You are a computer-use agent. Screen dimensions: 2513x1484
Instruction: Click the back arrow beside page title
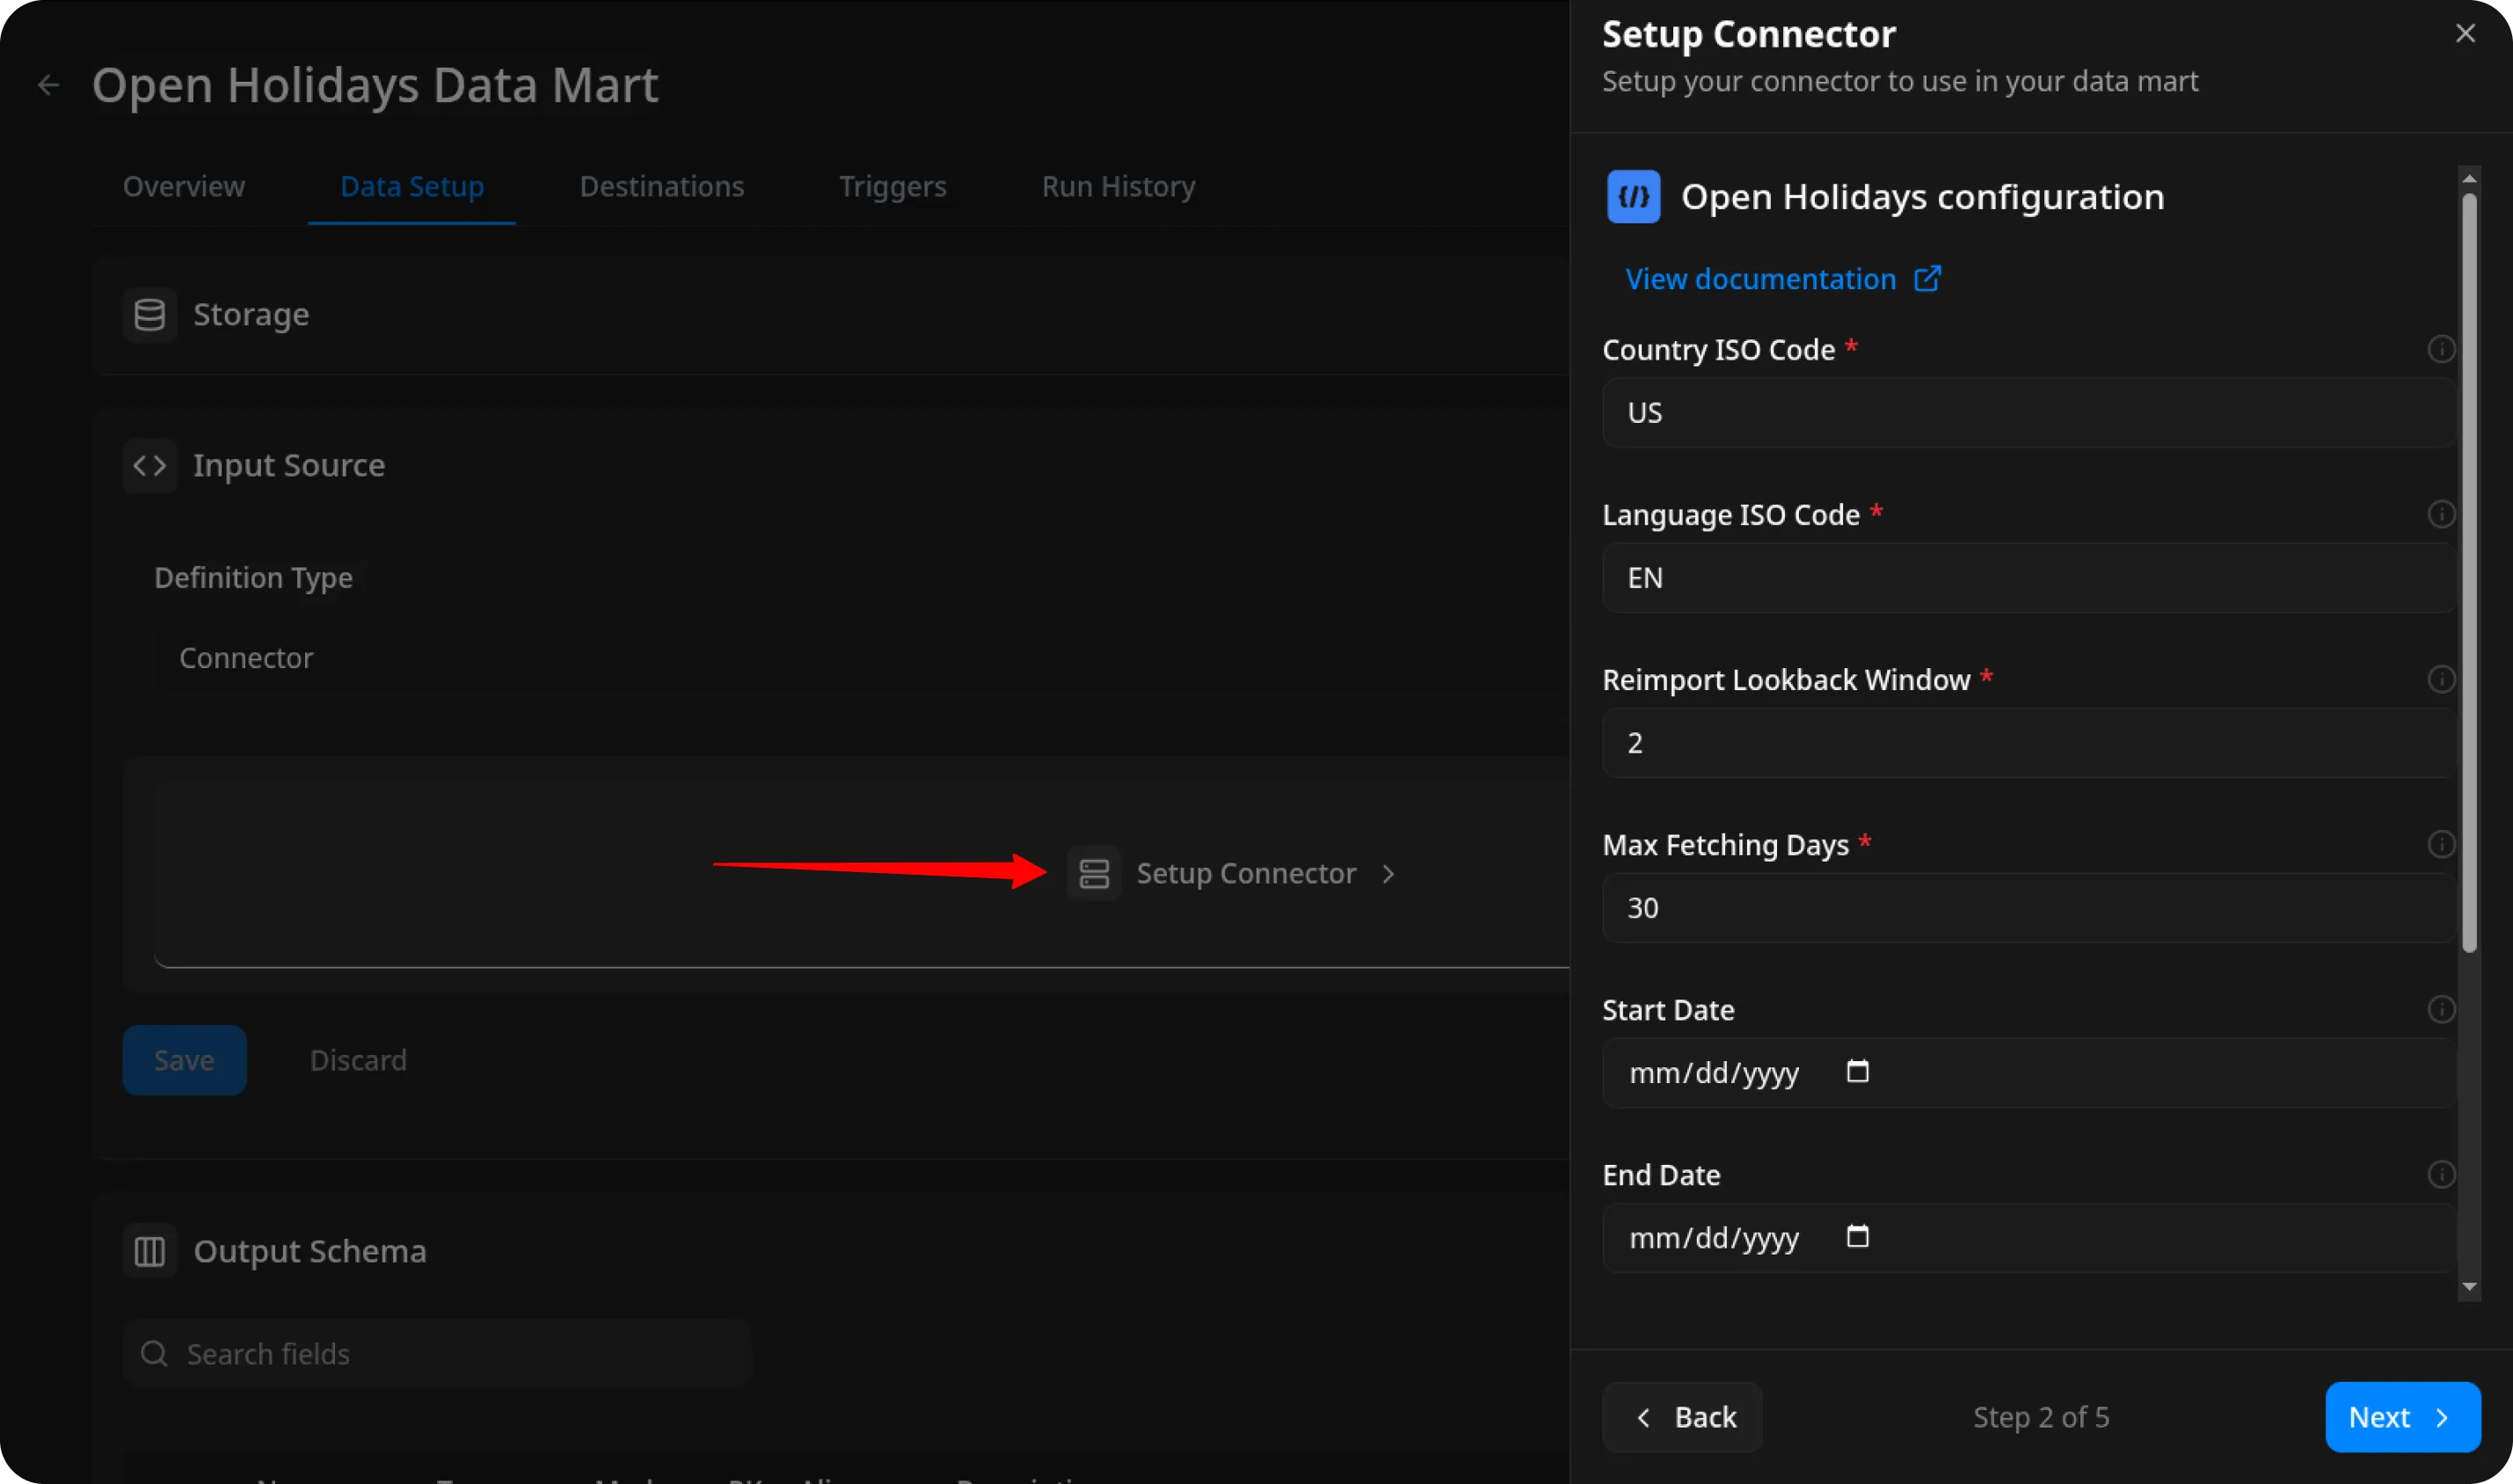[x=48, y=85]
